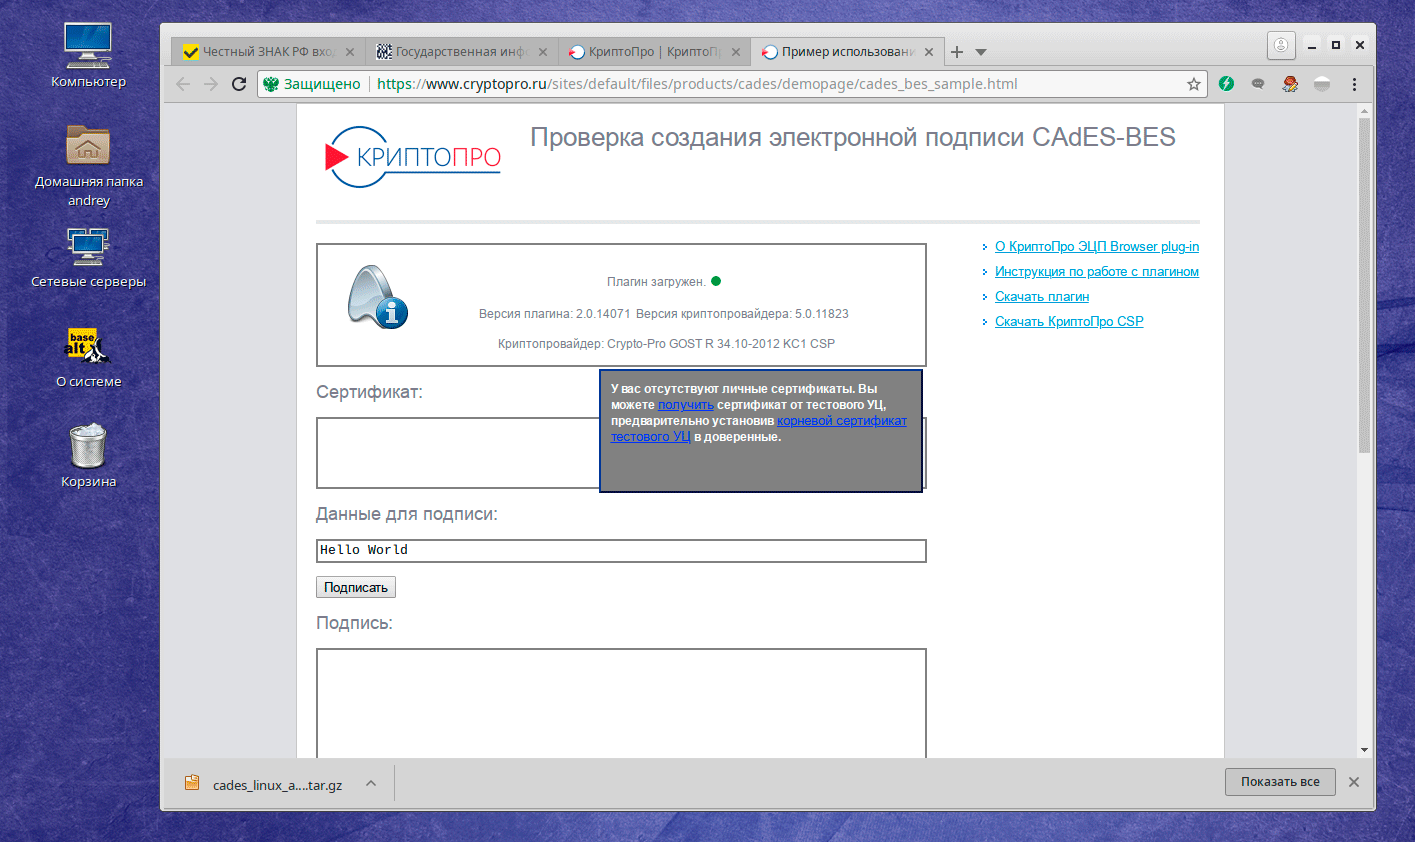Open the Скачать плагин link
This screenshot has width=1415, height=842.
[1041, 297]
